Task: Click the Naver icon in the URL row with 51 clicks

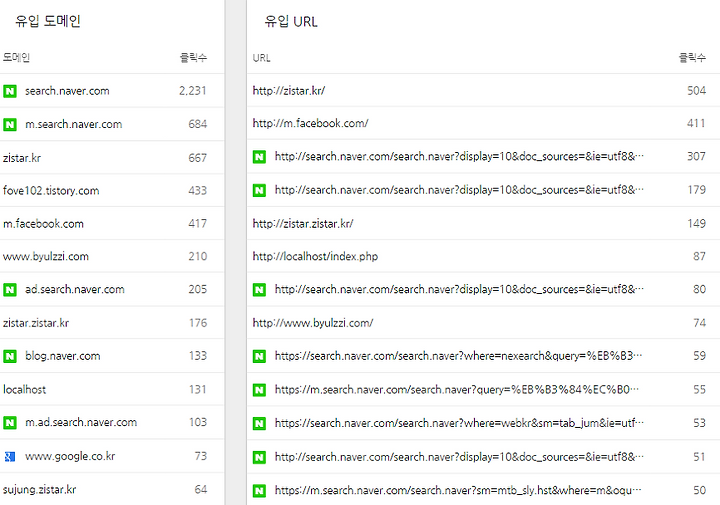Action: pos(259,457)
